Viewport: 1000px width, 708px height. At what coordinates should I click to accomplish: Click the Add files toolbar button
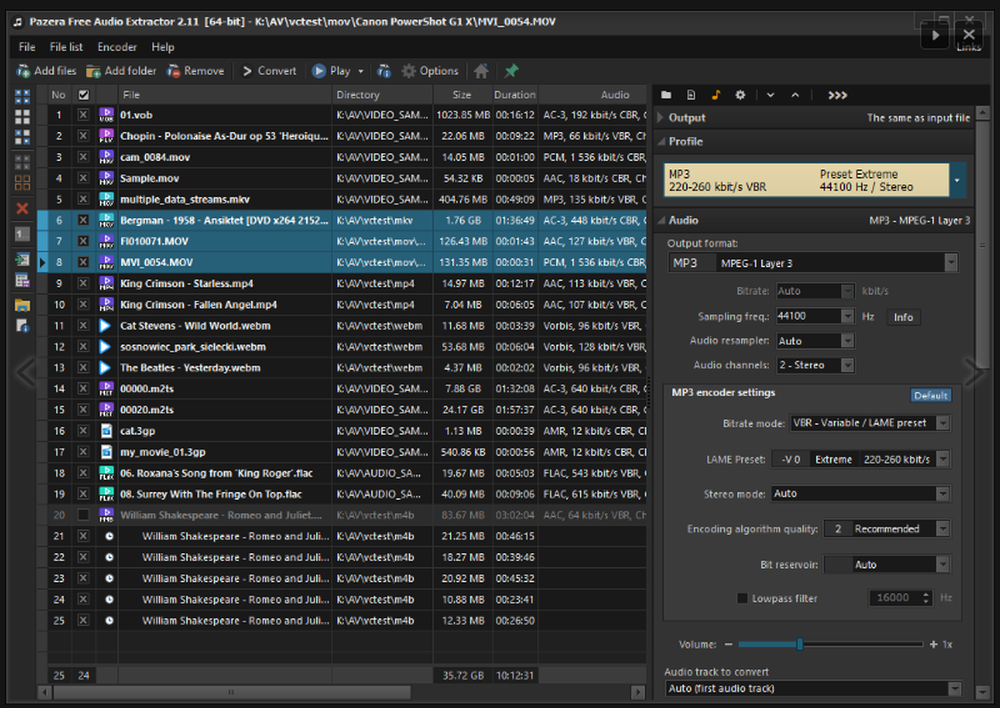47,71
